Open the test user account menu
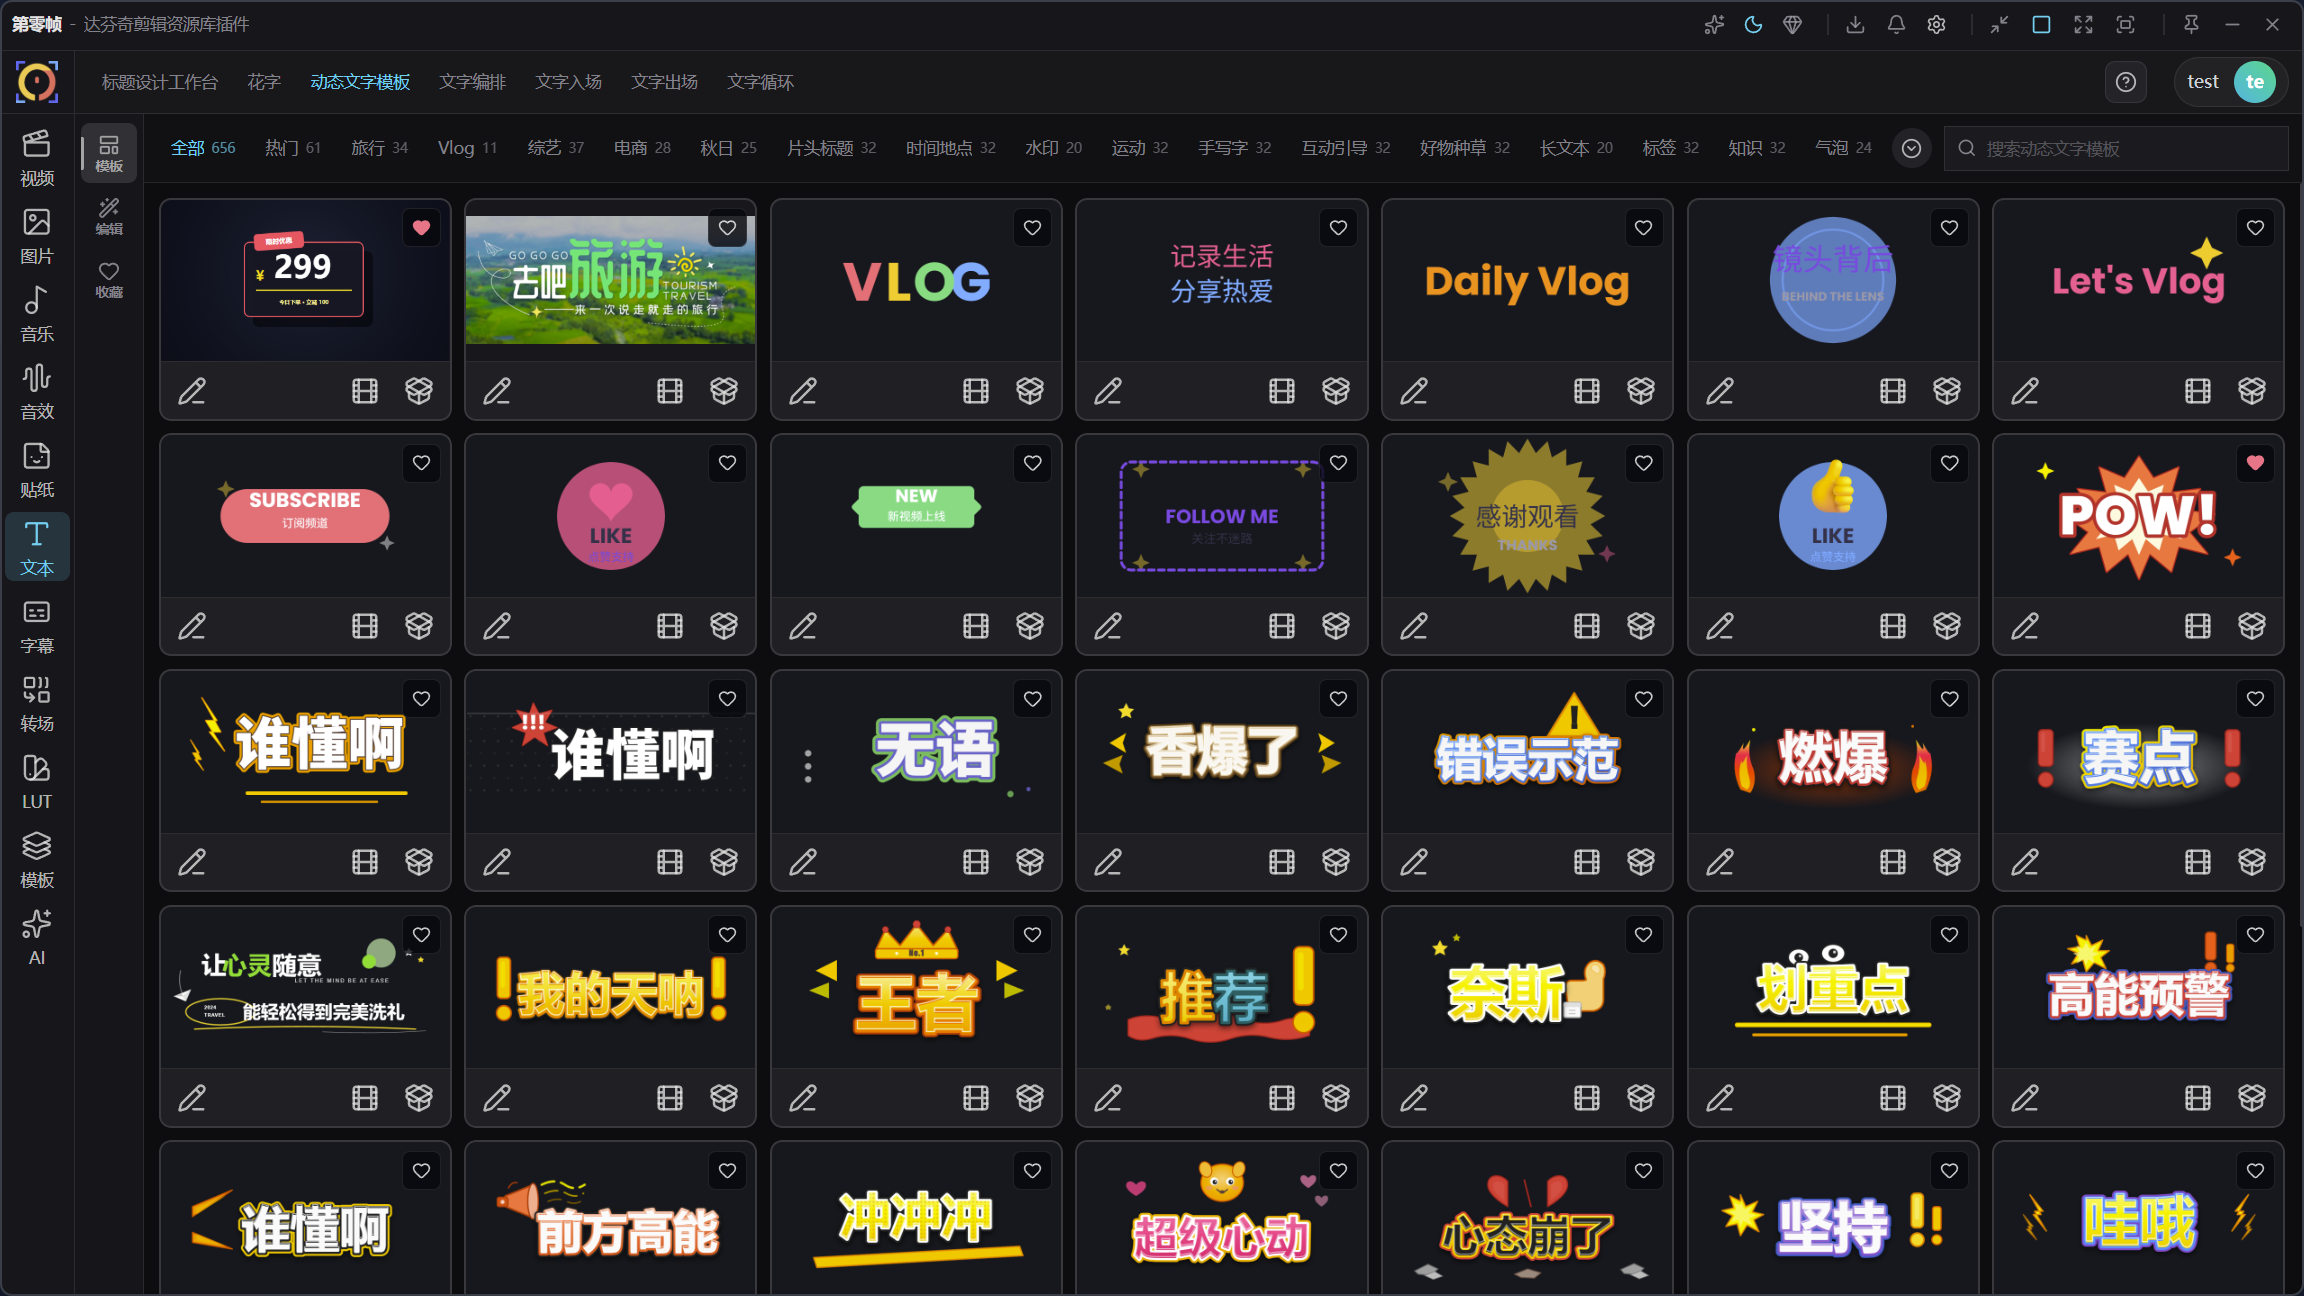 (2231, 82)
